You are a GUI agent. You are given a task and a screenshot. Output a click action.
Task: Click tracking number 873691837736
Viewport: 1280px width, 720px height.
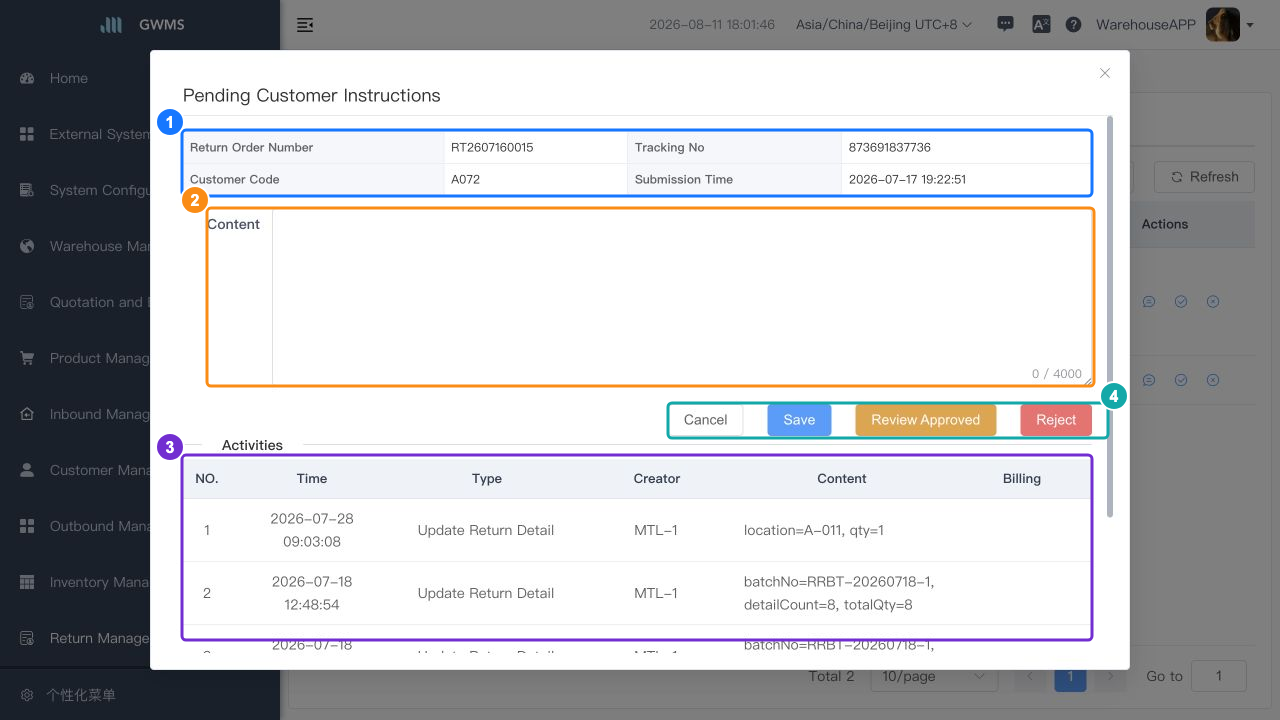[x=889, y=147]
